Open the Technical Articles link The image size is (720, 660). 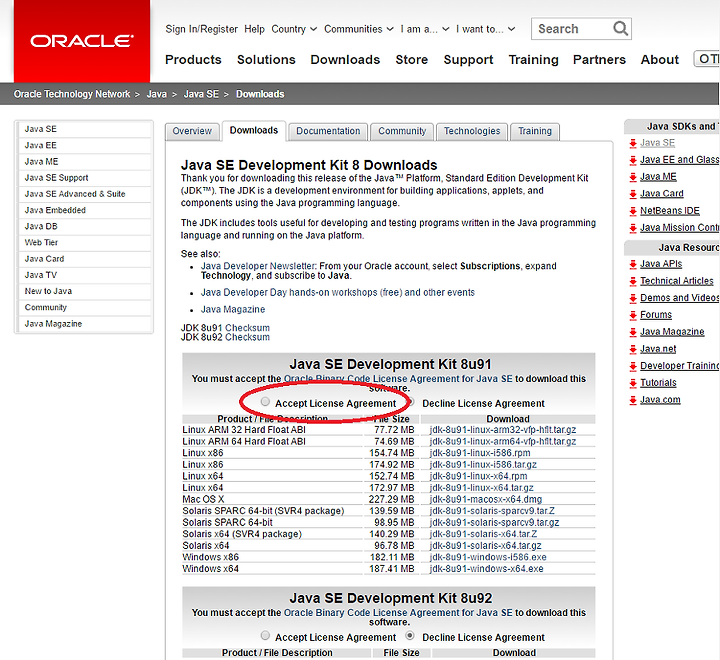[x=677, y=281]
